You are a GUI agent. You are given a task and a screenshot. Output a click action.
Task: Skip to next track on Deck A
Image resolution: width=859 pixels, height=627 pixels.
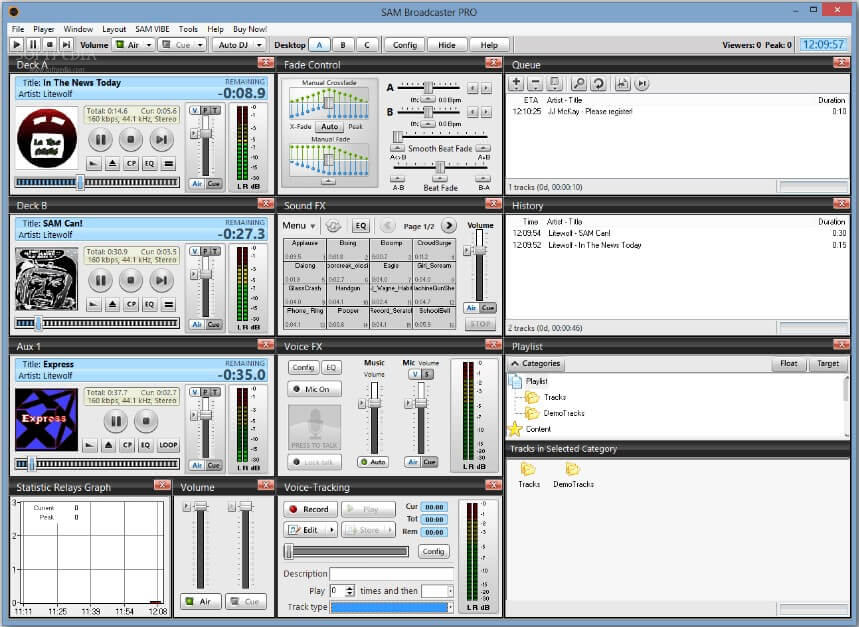(x=161, y=139)
